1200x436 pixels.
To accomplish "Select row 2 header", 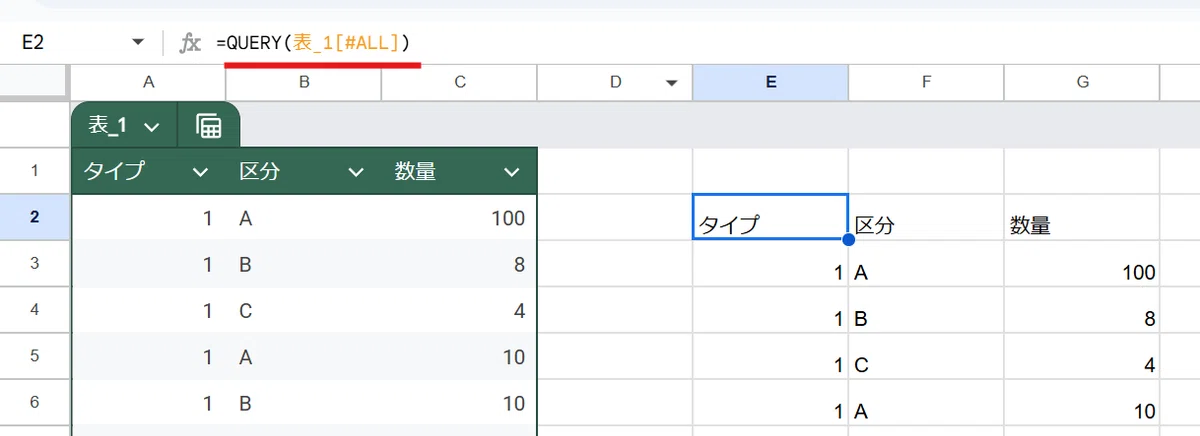I will [34, 217].
